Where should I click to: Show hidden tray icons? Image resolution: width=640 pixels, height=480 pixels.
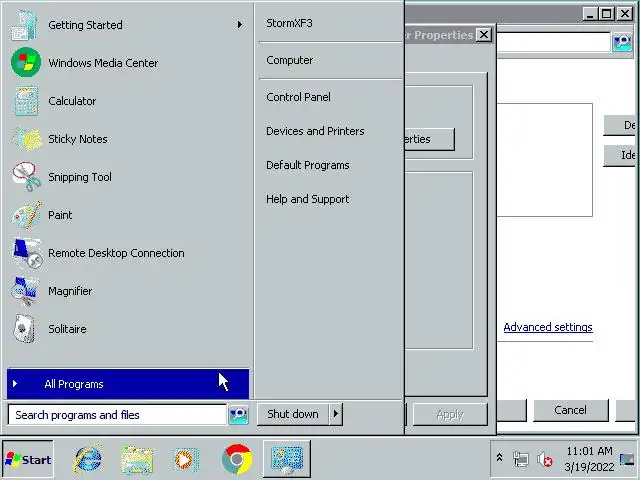coord(499,458)
